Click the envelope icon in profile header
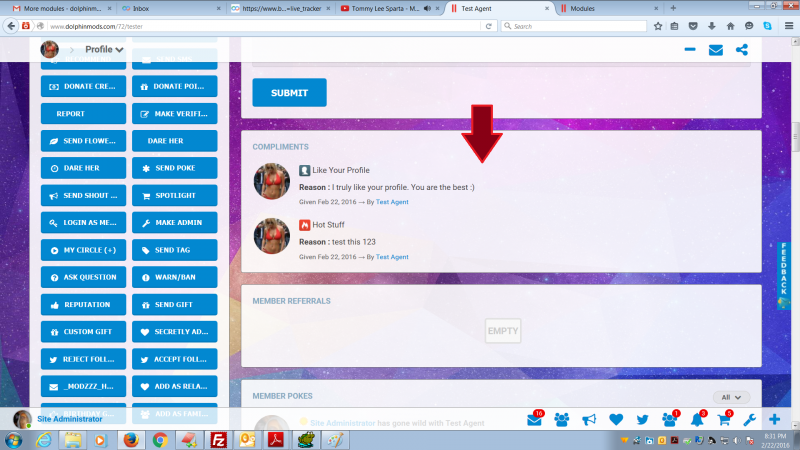 coord(716,49)
